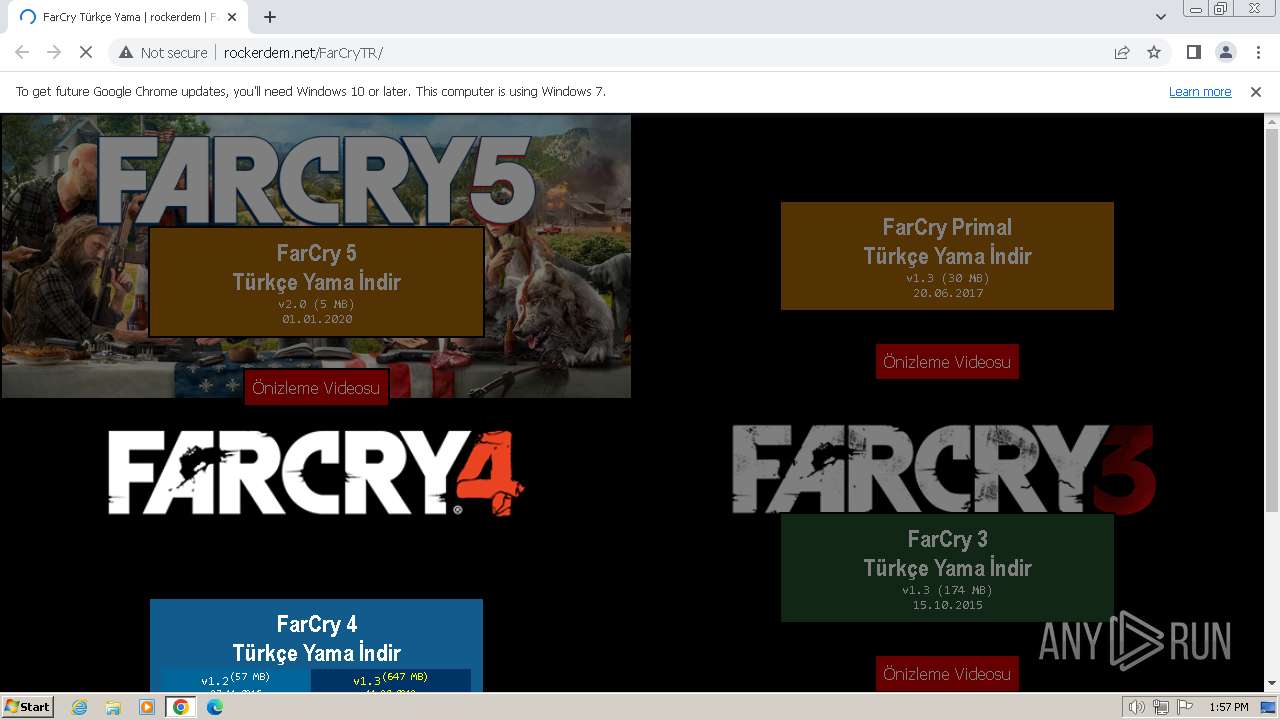
Task: Dismiss the Chrome update notification bar
Action: tap(1256, 92)
